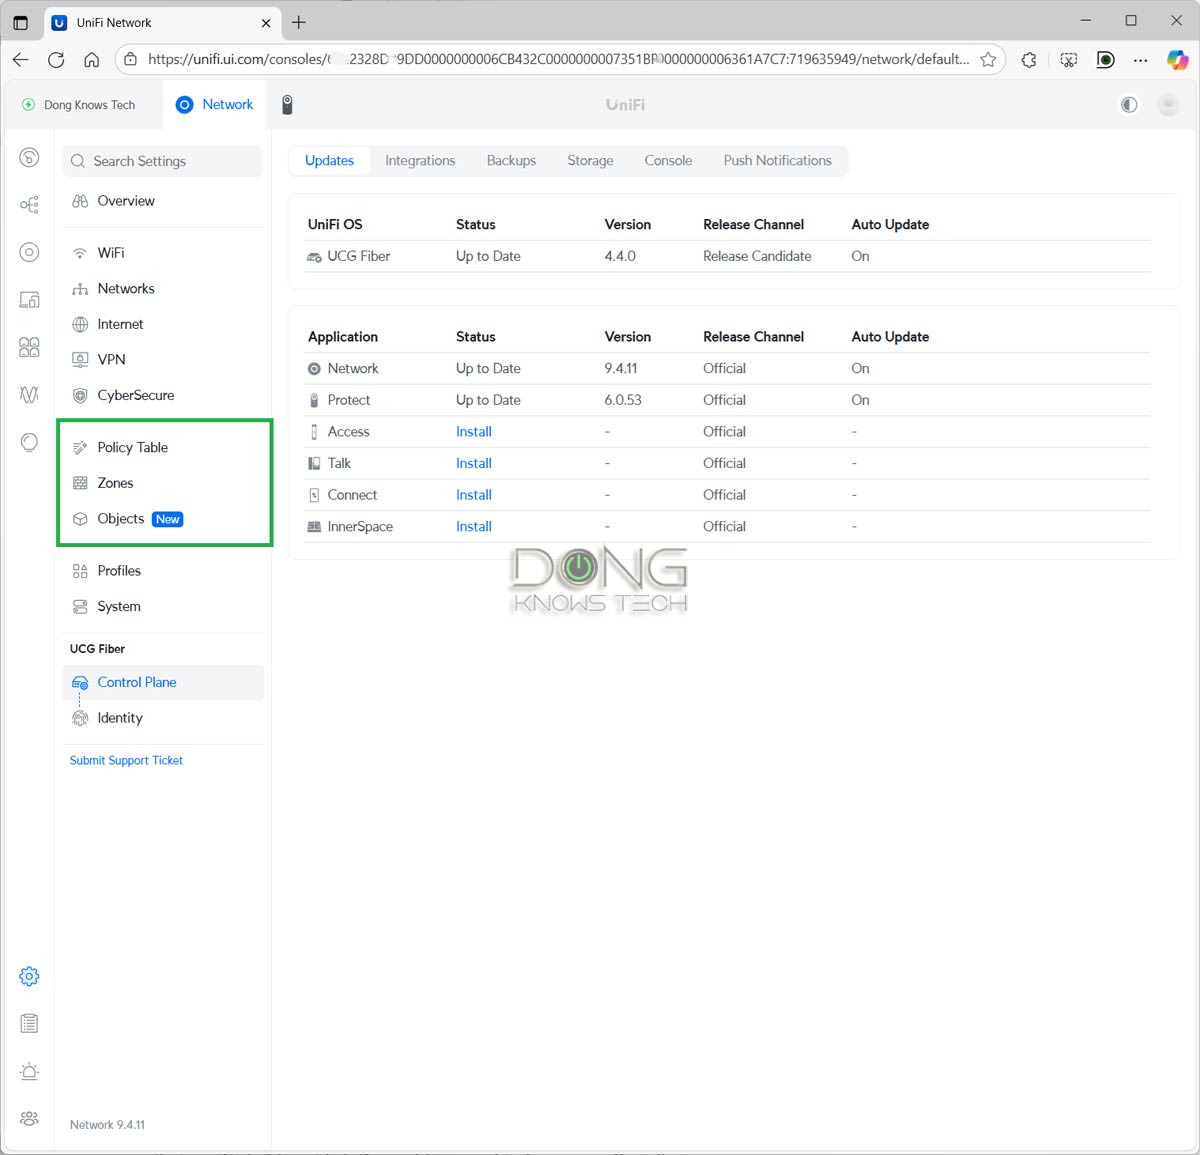Click the UCG Fiber row in UniFi OS
The width and height of the screenshot is (1200, 1155).
pos(729,256)
